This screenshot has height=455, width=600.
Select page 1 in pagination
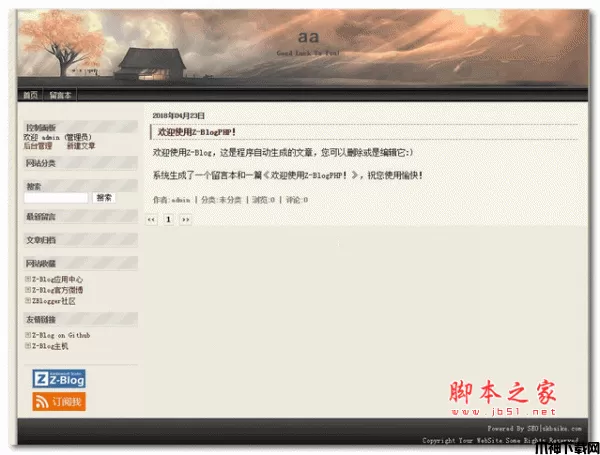(x=168, y=220)
